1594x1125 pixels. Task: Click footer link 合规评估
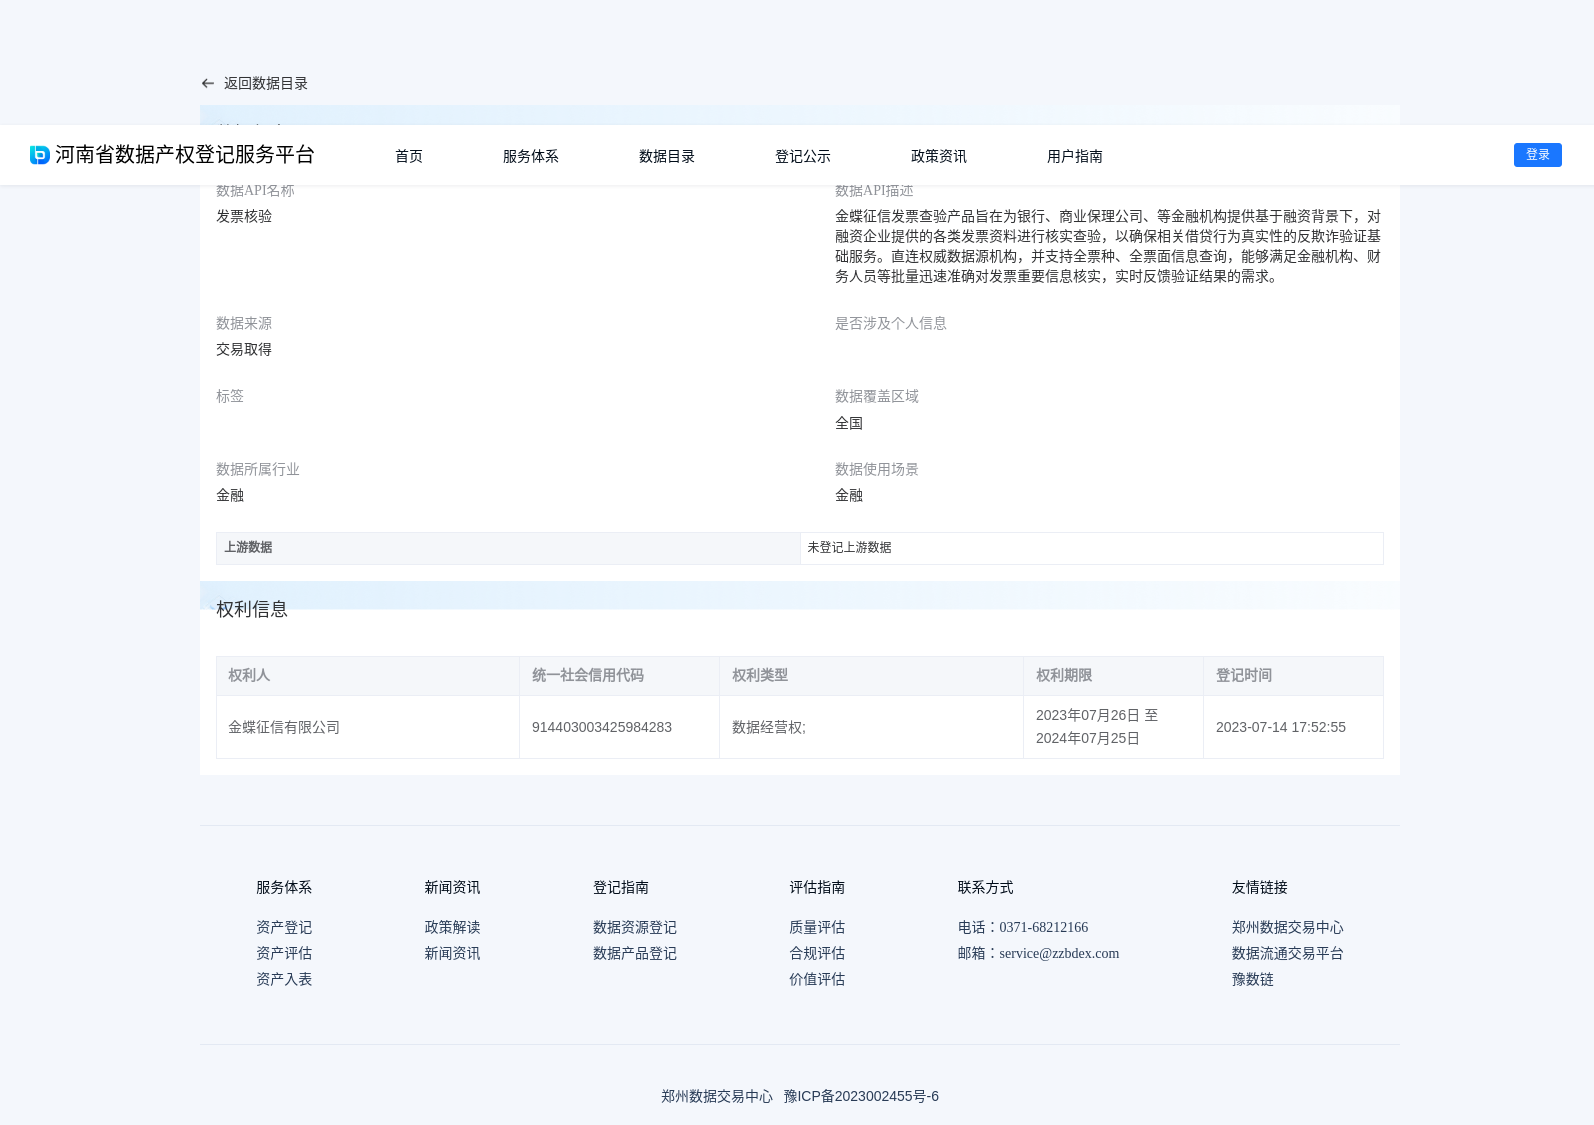click(817, 954)
